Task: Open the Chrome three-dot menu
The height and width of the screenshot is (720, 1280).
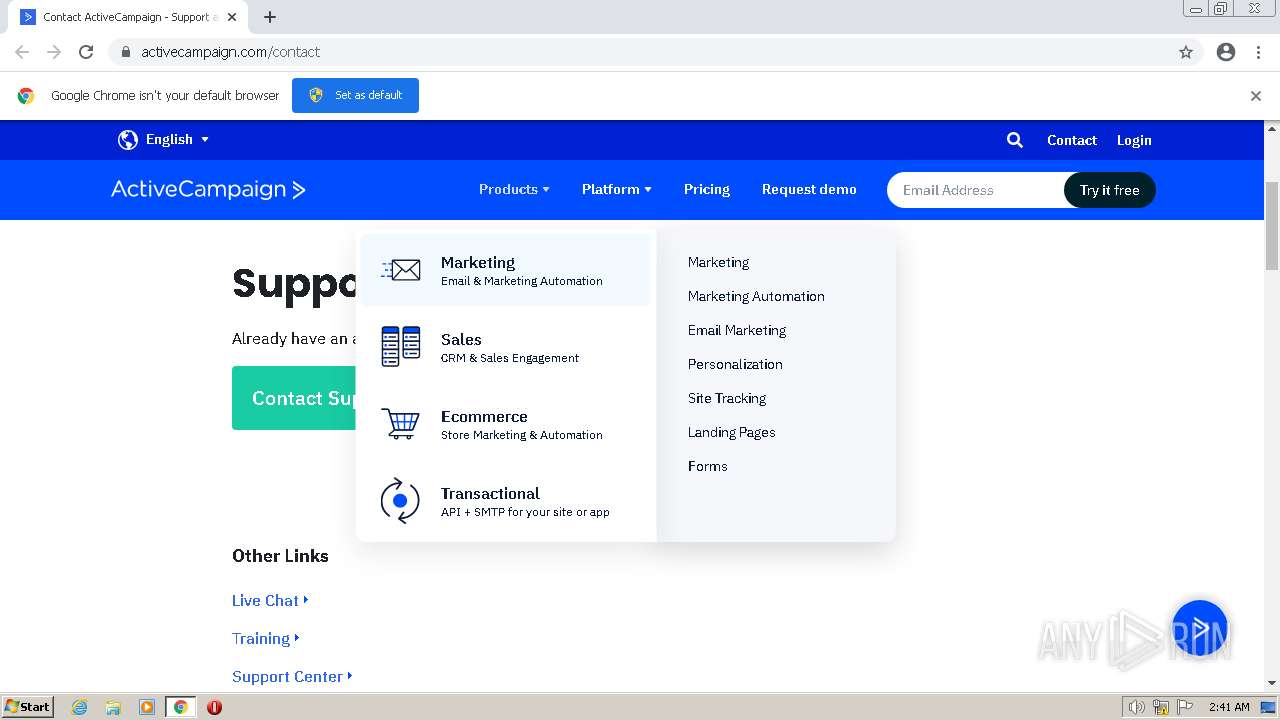Action: [1258, 52]
